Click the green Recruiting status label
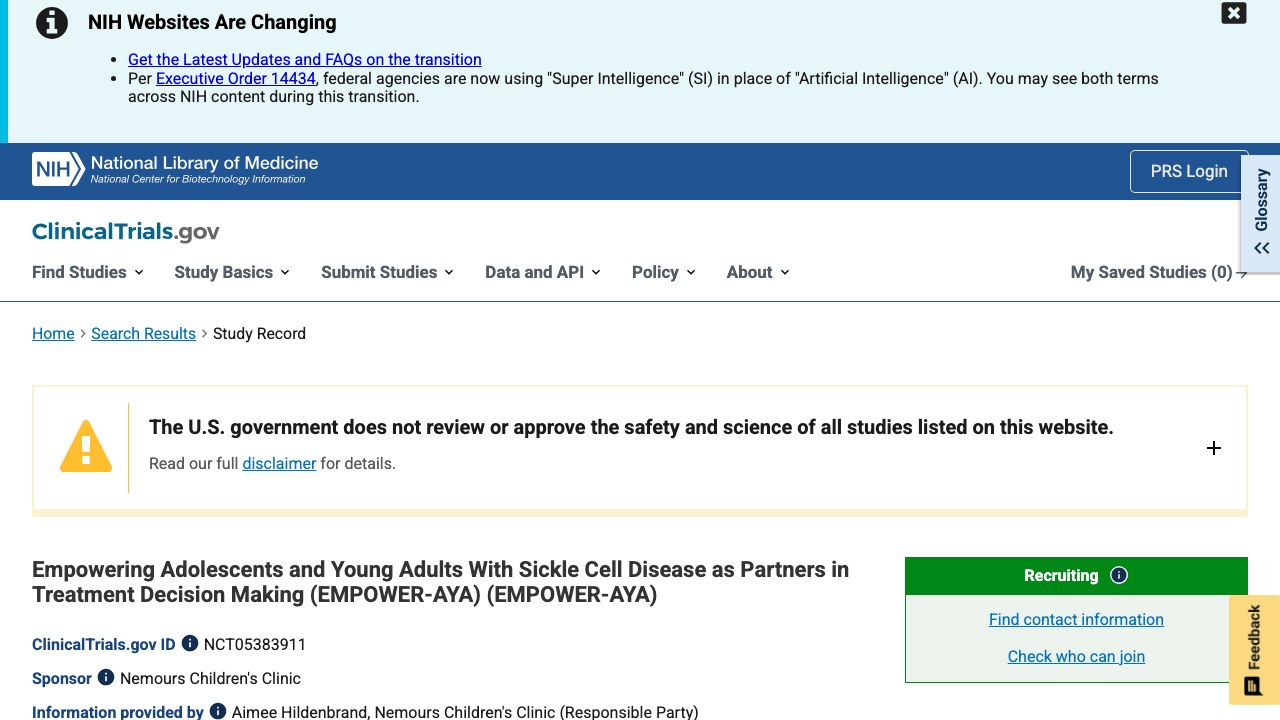 click(1061, 575)
